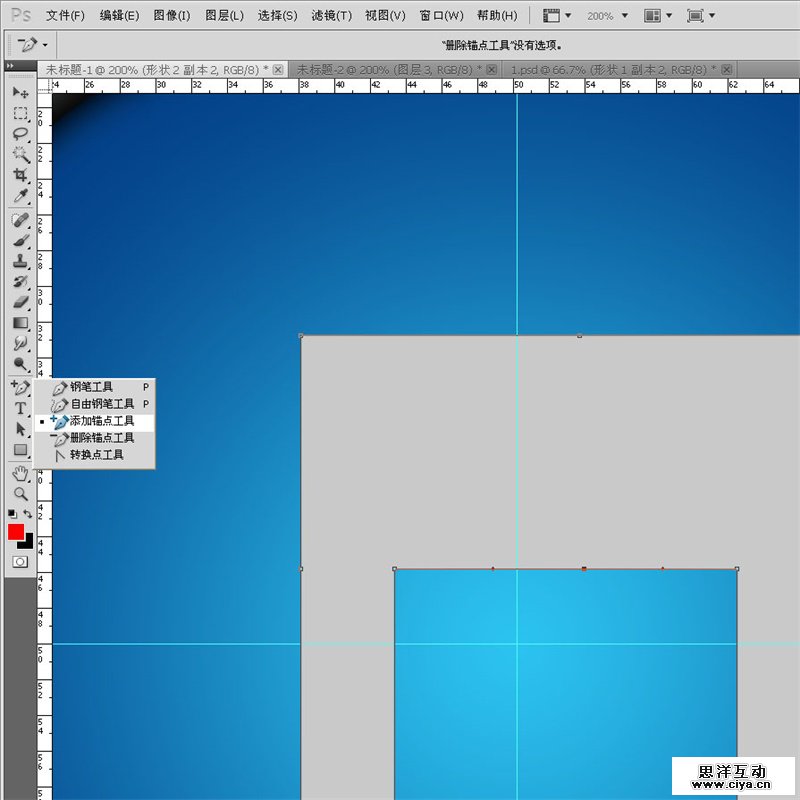Select the Horizontal Type tool
This screenshot has height=800, width=800.
20,408
